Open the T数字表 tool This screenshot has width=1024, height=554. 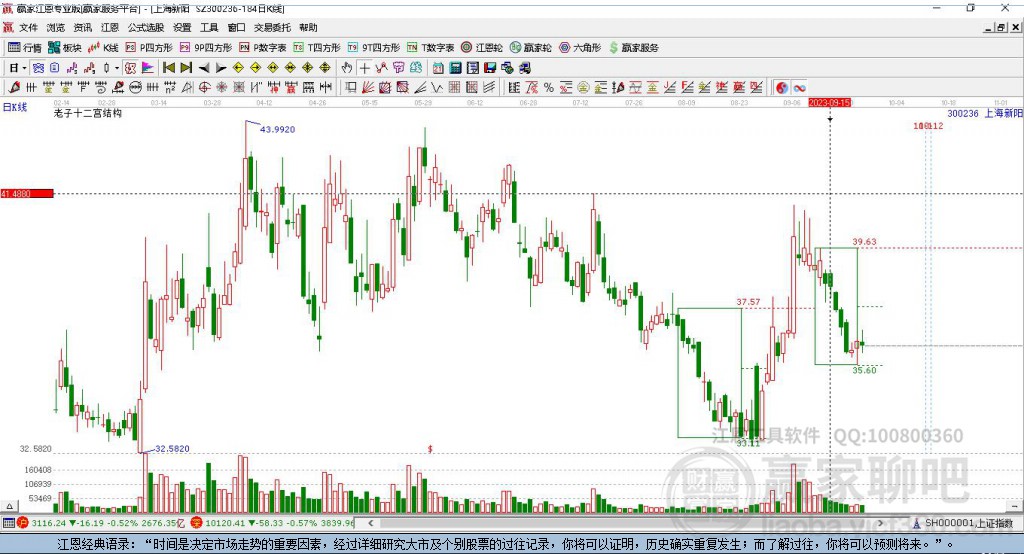[430, 48]
